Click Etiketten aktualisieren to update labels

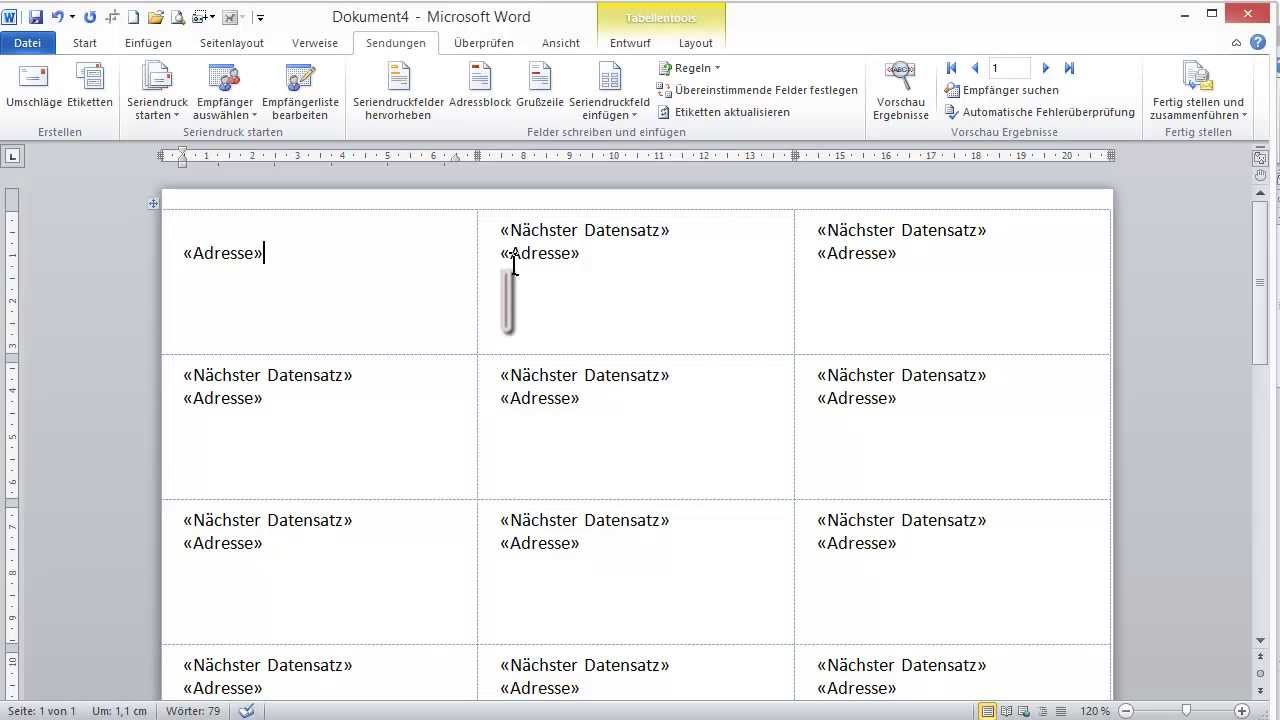click(730, 112)
